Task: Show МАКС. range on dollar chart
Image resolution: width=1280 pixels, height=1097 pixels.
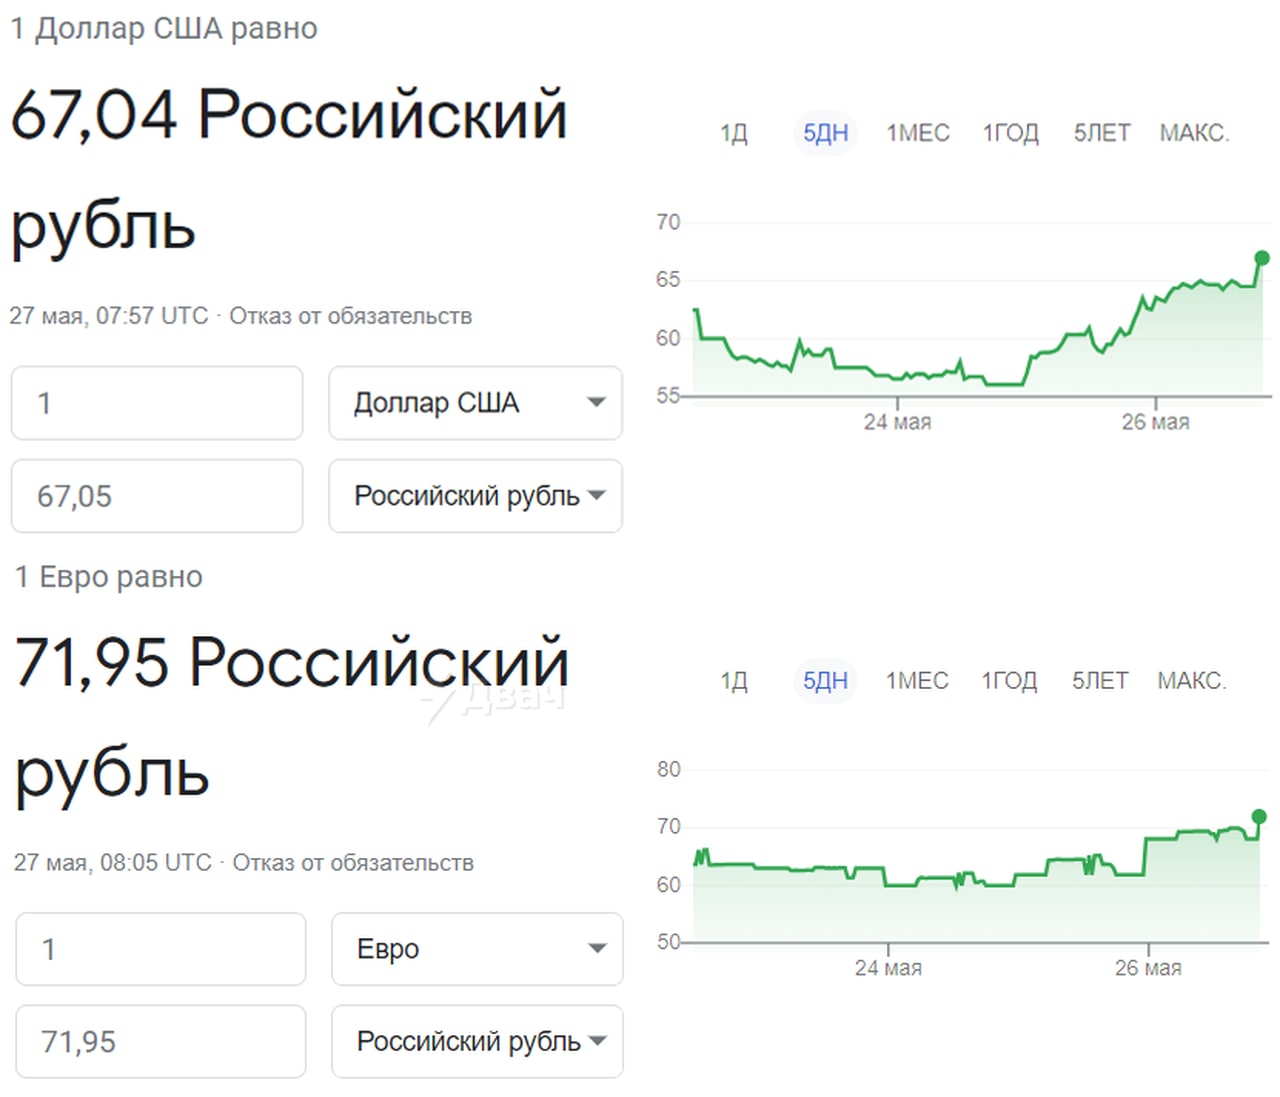Action: point(1194,133)
